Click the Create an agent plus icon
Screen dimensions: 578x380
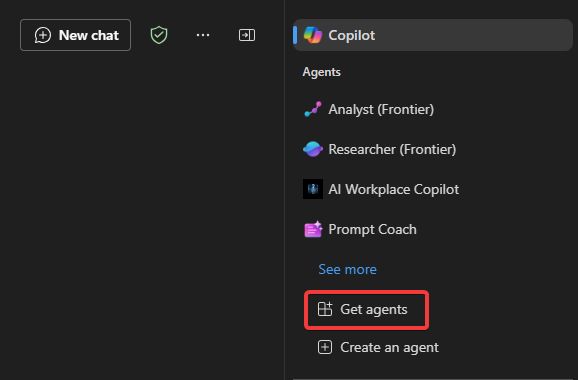[325, 347]
